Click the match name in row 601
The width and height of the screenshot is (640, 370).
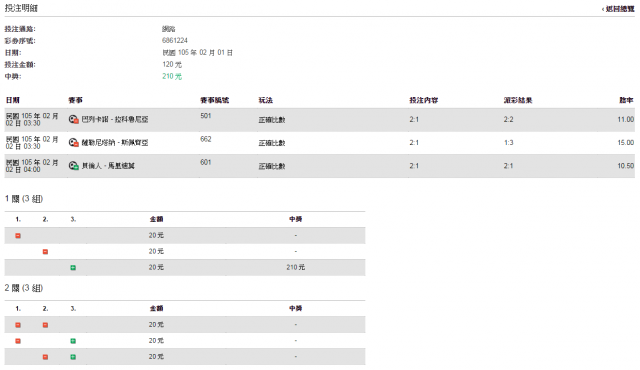(x=108, y=166)
